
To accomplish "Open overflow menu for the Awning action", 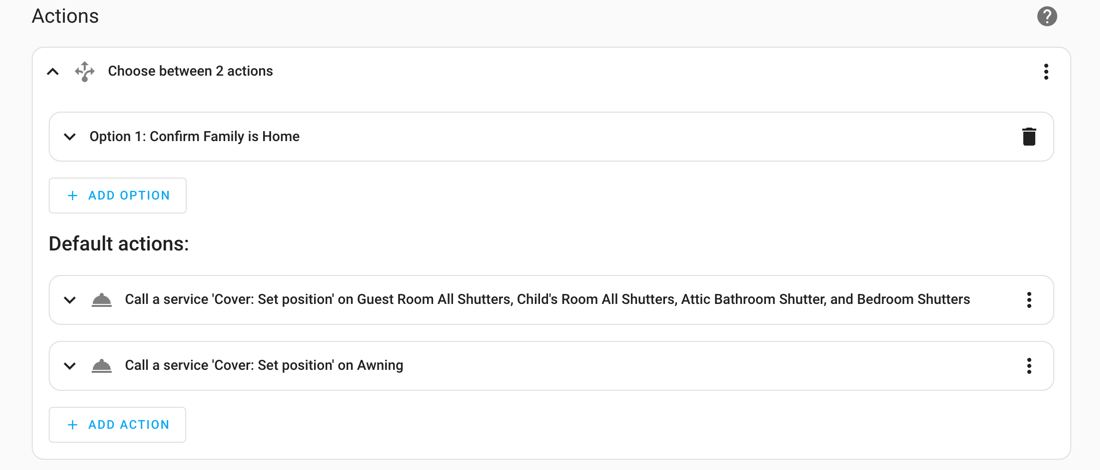I will pos(1029,365).
